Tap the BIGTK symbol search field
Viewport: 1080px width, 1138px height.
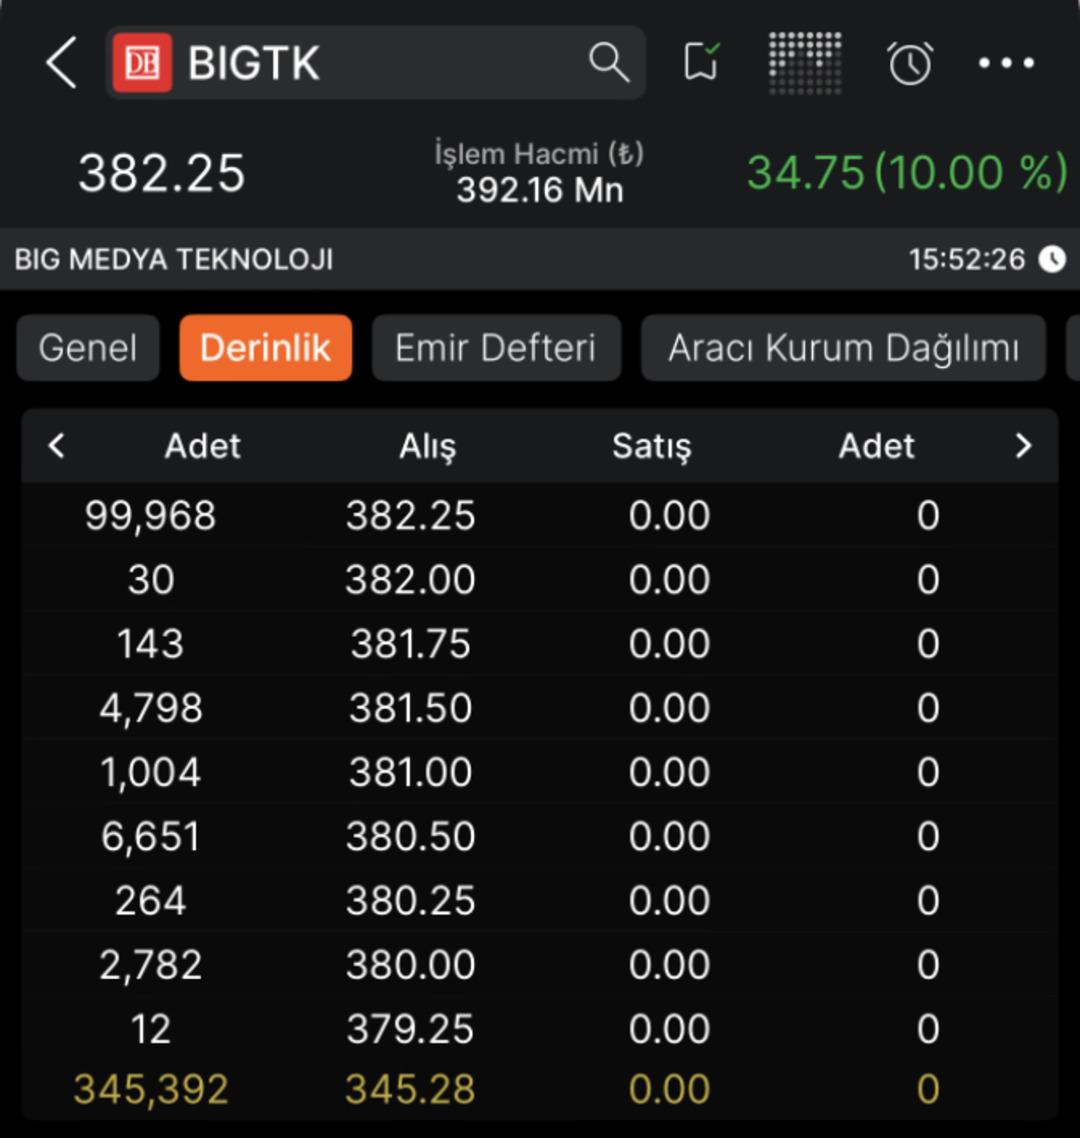pos(380,63)
